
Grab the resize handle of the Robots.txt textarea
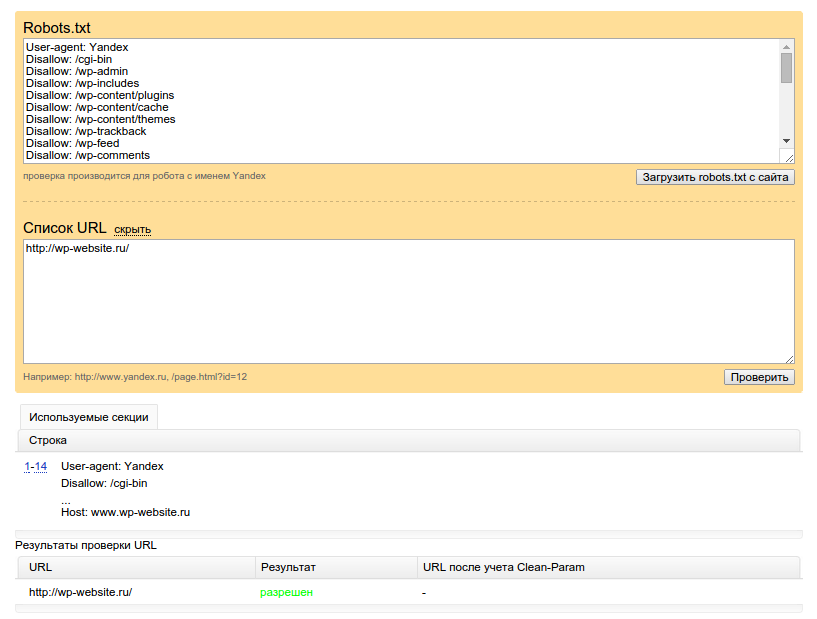coord(788,157)
